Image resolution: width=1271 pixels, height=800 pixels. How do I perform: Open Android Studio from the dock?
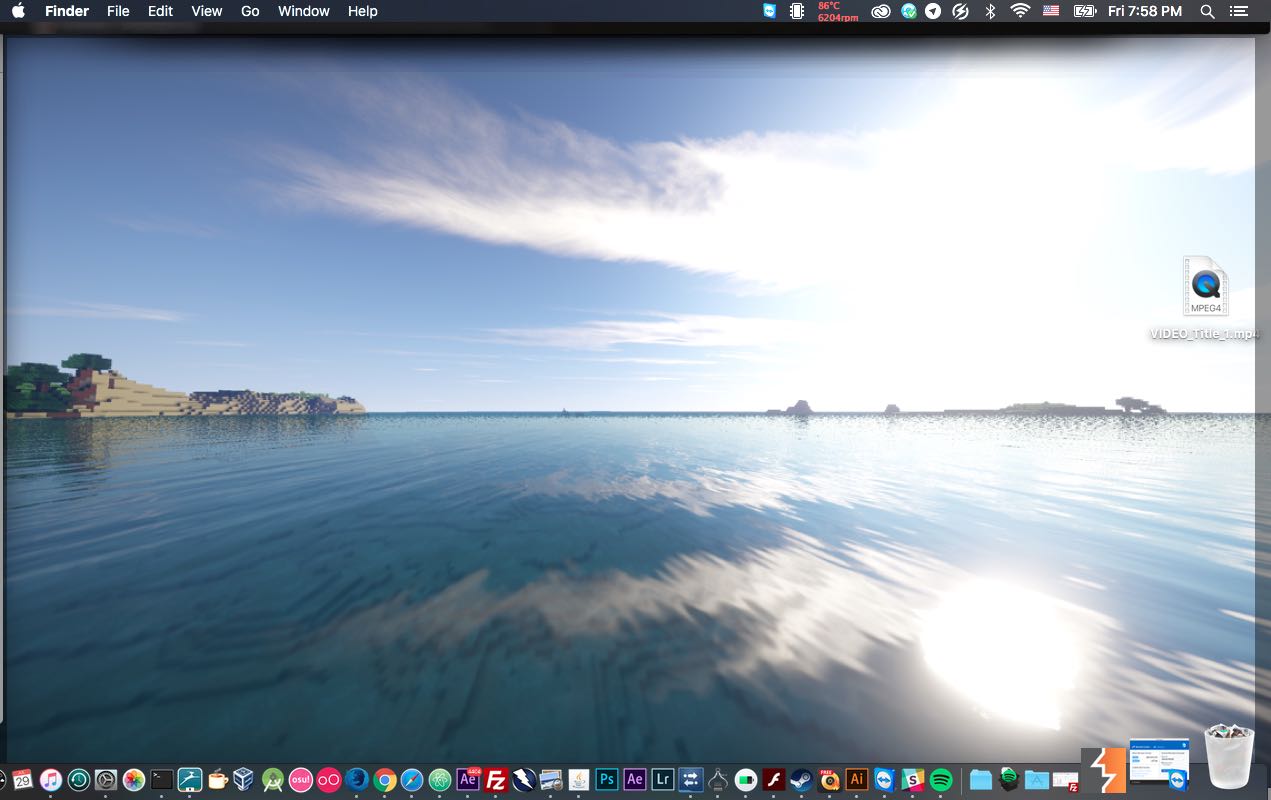click(x=272, y=780)
